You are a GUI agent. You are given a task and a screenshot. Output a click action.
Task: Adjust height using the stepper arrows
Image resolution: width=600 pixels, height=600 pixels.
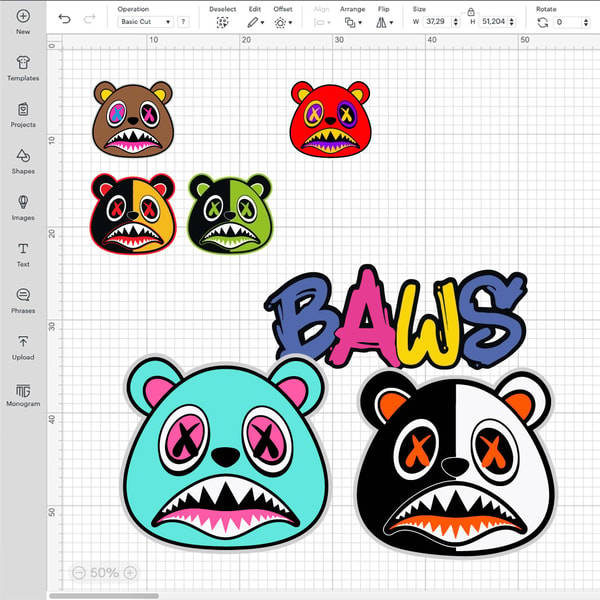click(x=512, y=22)
